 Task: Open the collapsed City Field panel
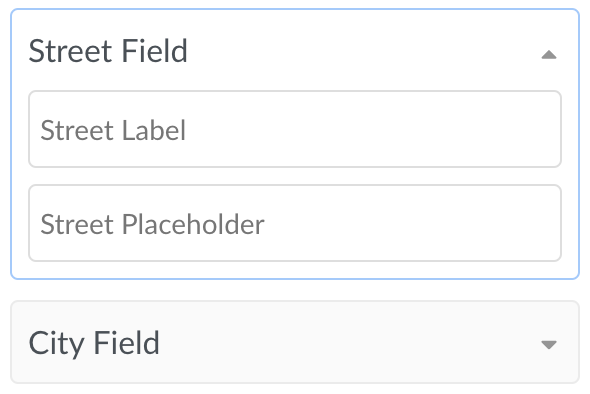pyautogui.click(x=295, y=342)
